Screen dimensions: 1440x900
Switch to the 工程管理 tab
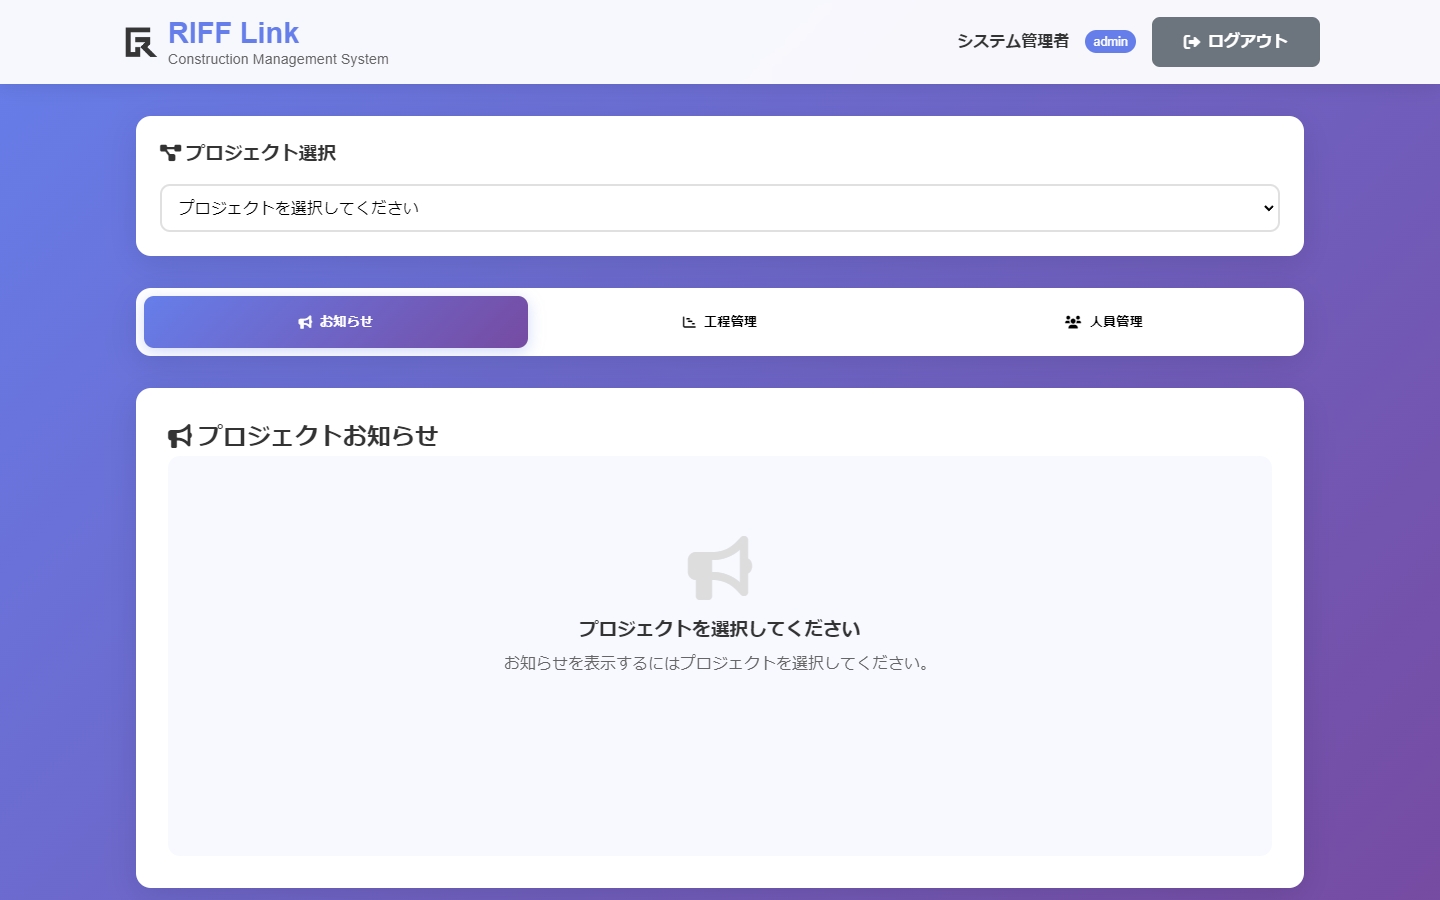[x=720, y=322]
